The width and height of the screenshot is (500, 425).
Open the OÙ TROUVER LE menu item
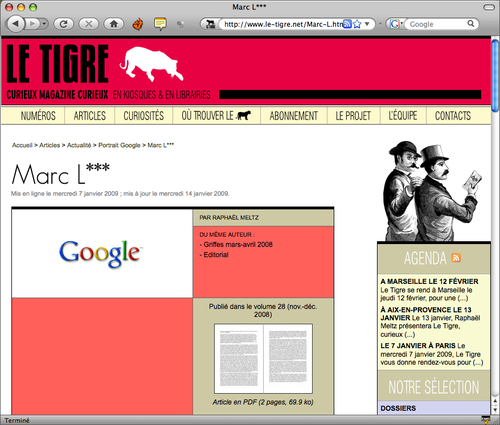tap(216, 116)
